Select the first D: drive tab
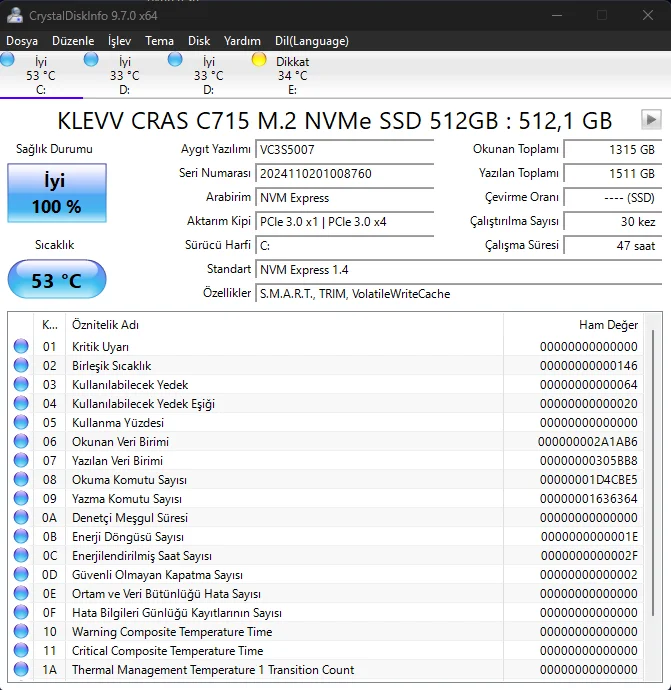 click(x=125, y=75)
